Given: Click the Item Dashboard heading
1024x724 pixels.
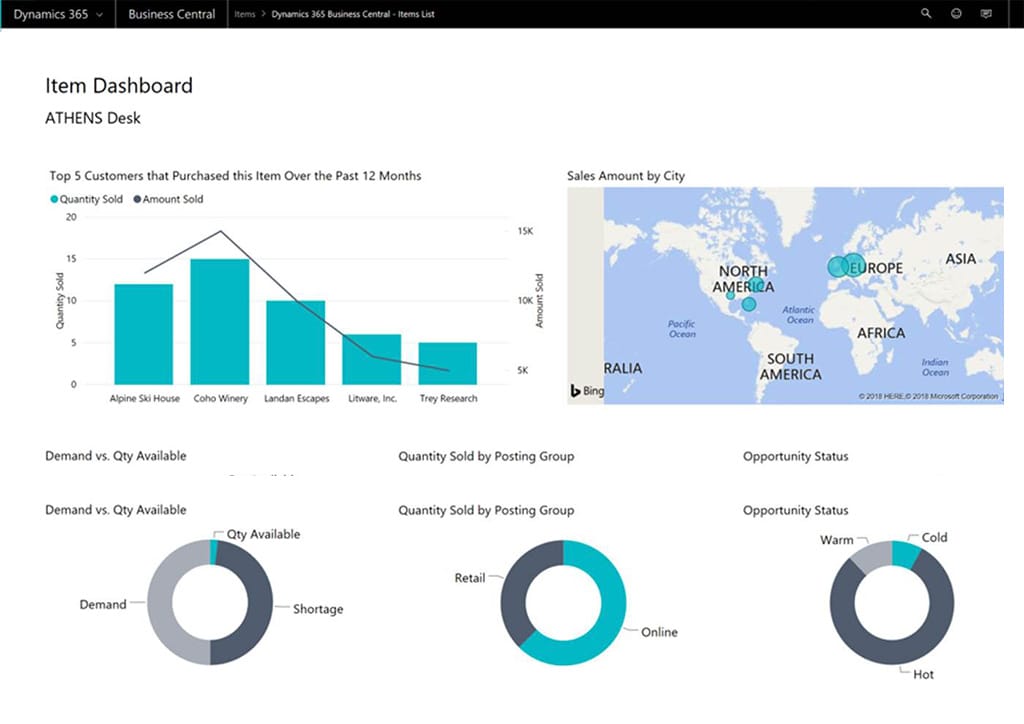Looking at the screenshot, I should 119,86.
